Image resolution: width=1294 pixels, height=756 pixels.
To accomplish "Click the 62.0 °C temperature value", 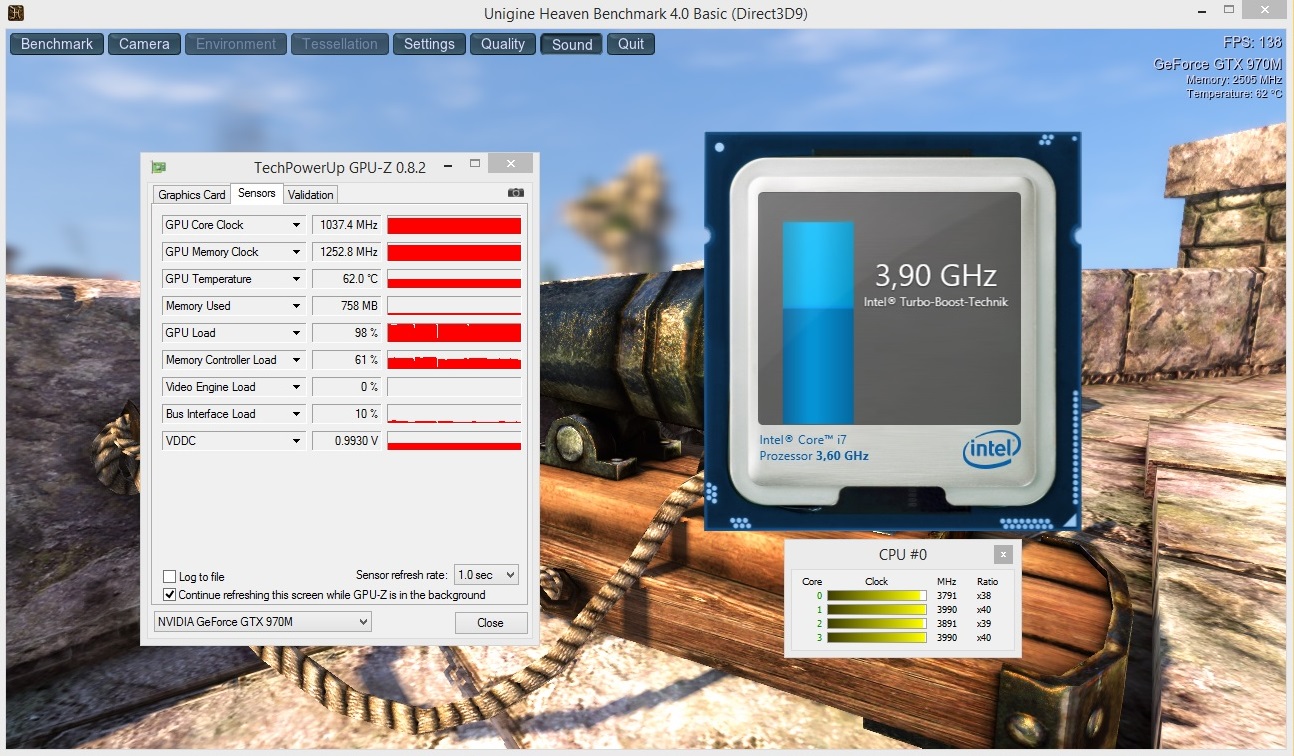I will (x=346, y=279).
